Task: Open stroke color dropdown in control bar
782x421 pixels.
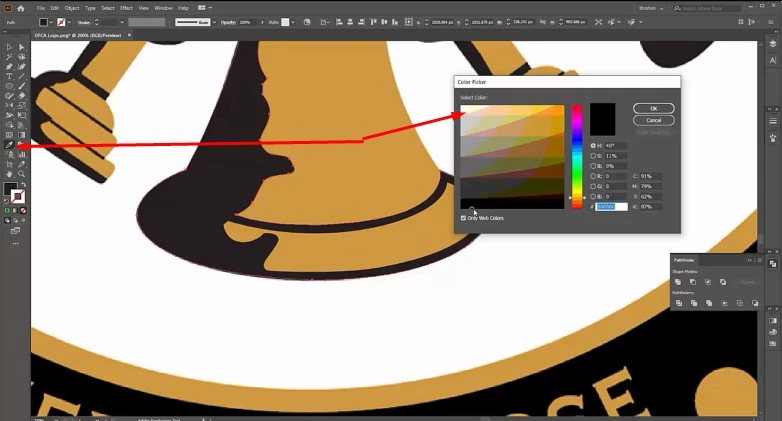Action: click(69, 22)
